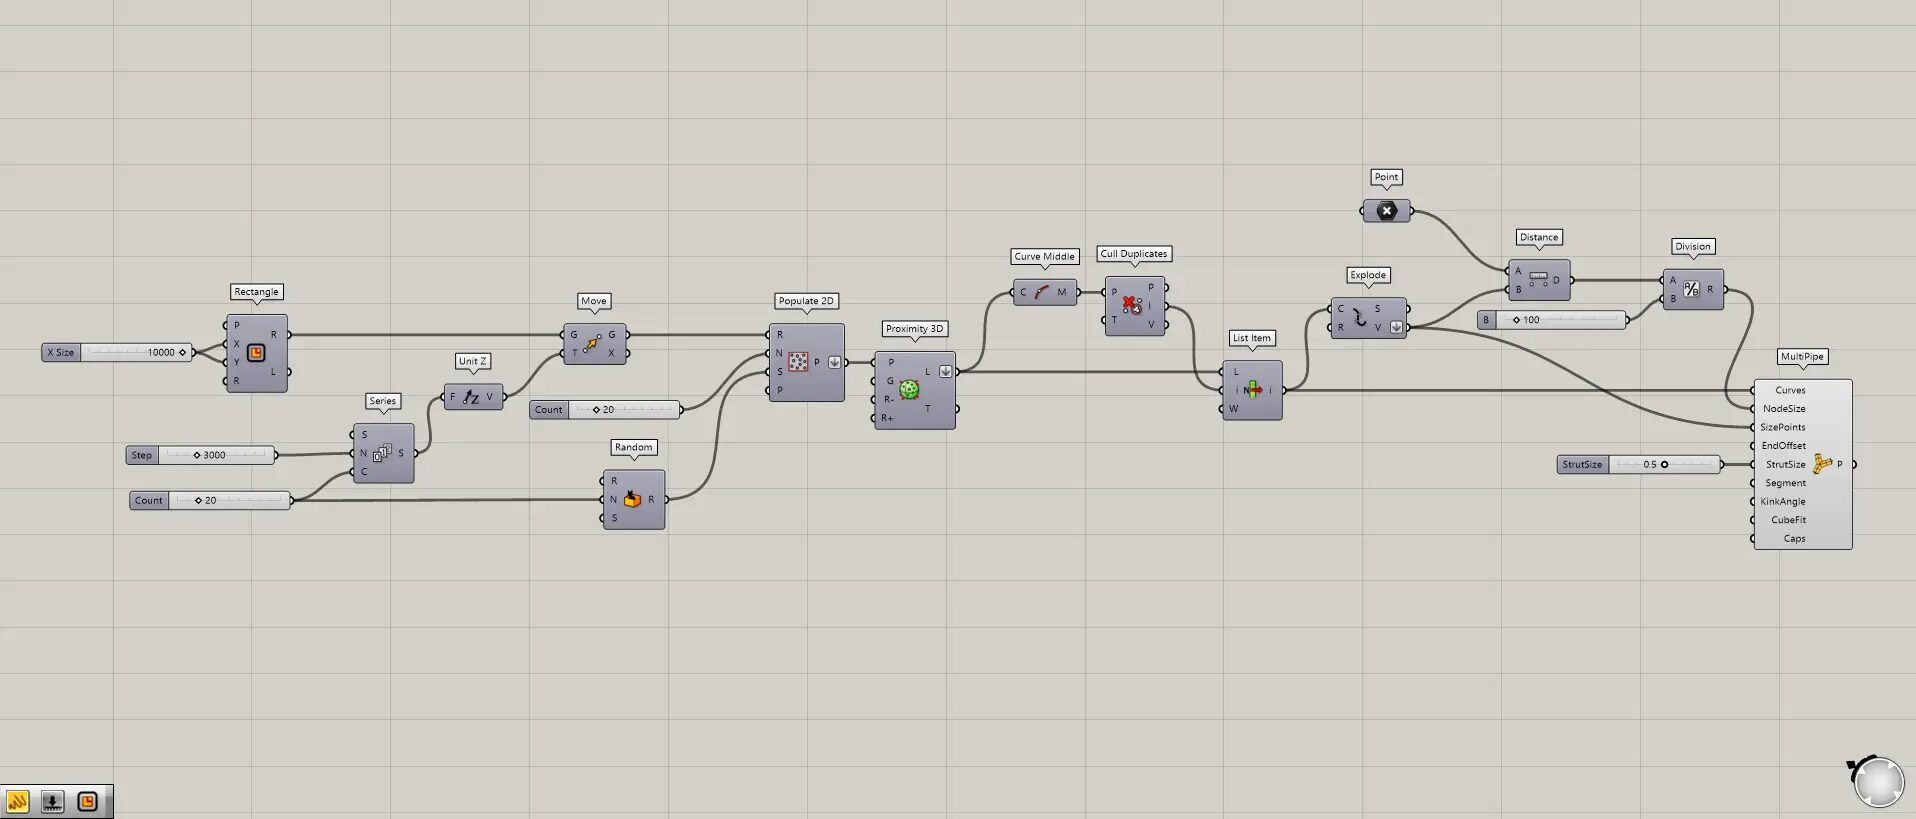Click the Random component icon
Screen dimensions: 1916x819
[x=632, y=499]
